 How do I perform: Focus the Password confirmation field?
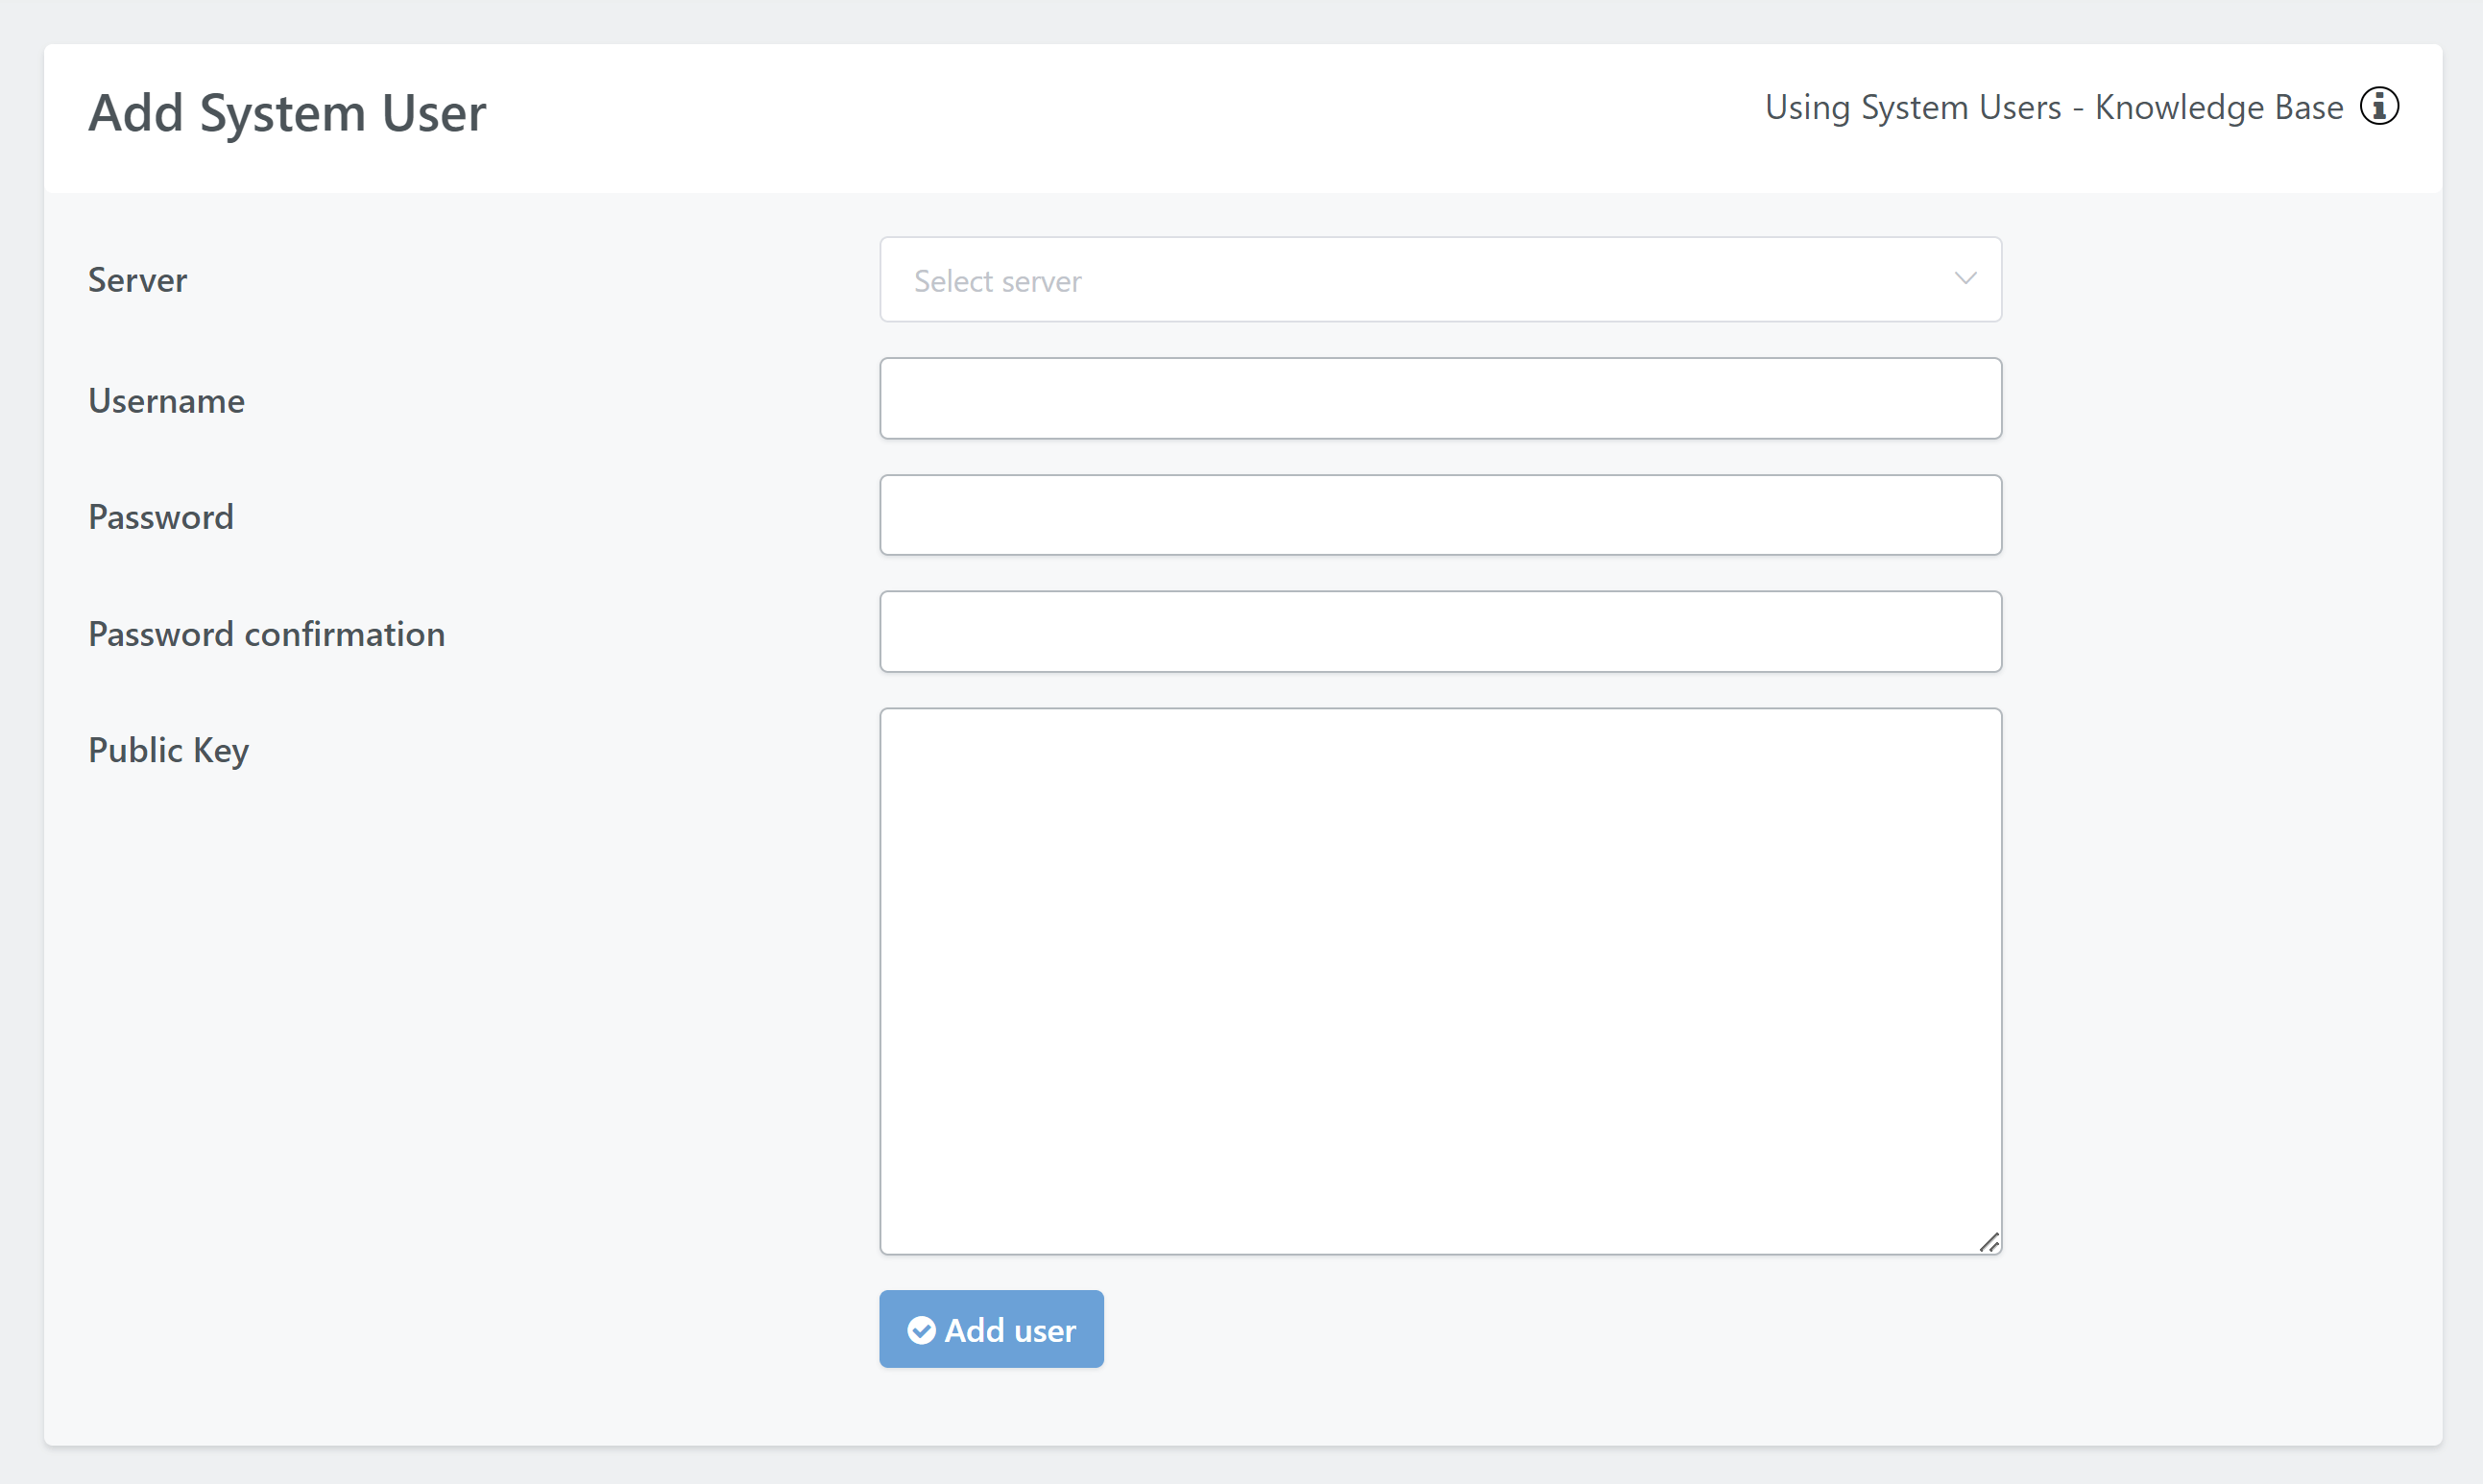[1439, 632]
